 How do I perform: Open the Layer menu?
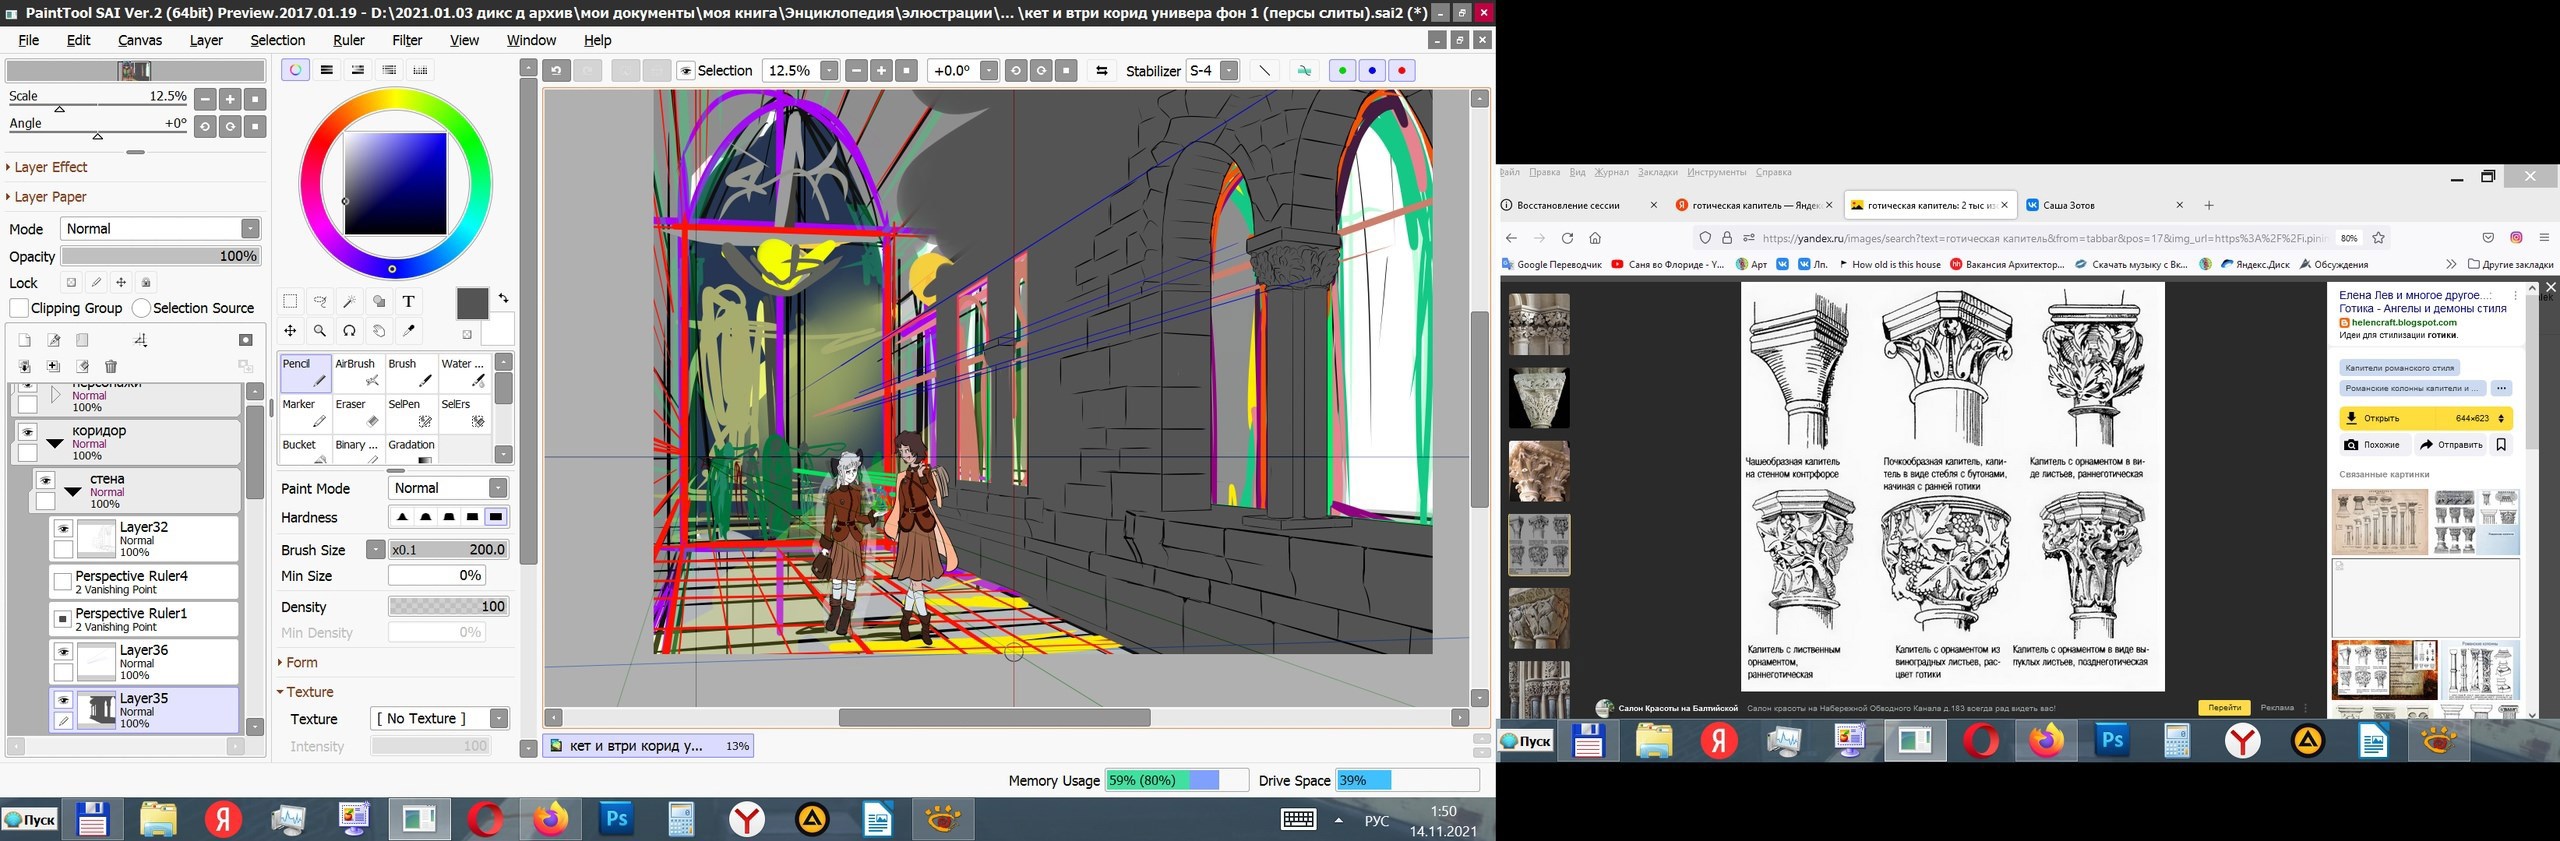click(x=206, y=40)
